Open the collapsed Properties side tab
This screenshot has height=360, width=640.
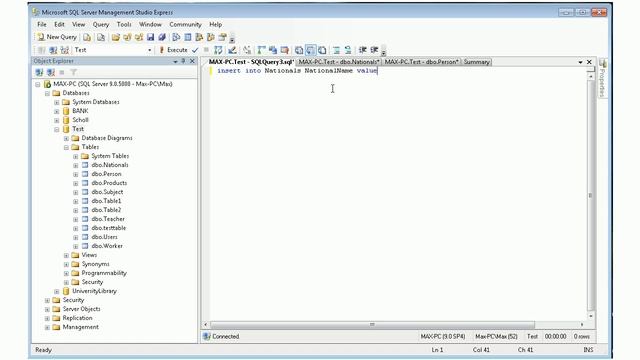[x=602, y=78]
